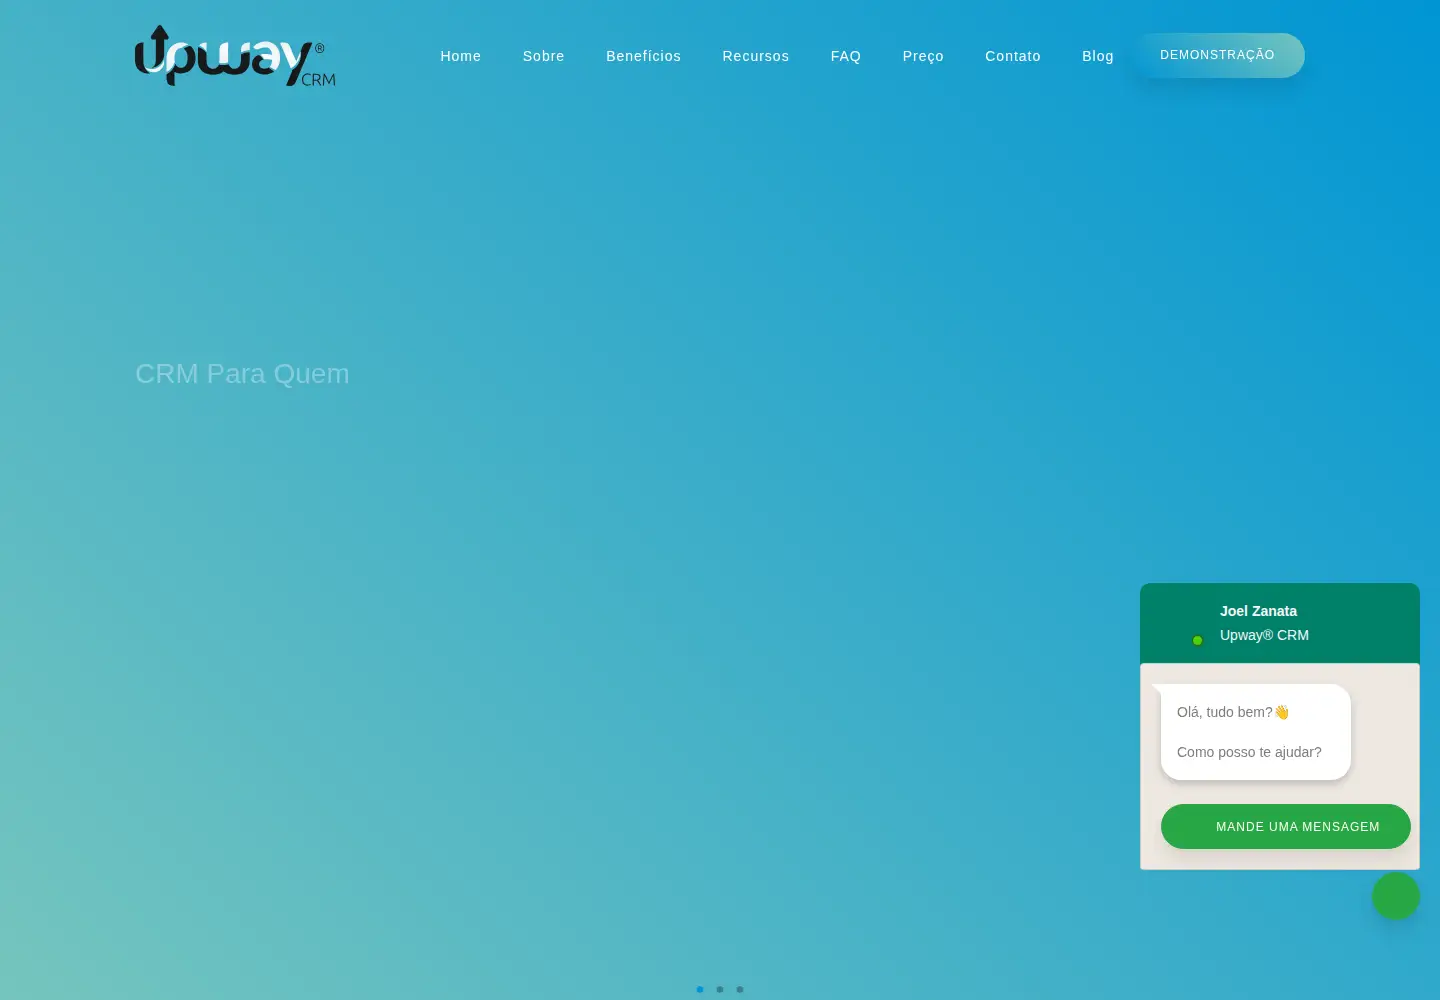Navigate to Recursos

point(756,56)
